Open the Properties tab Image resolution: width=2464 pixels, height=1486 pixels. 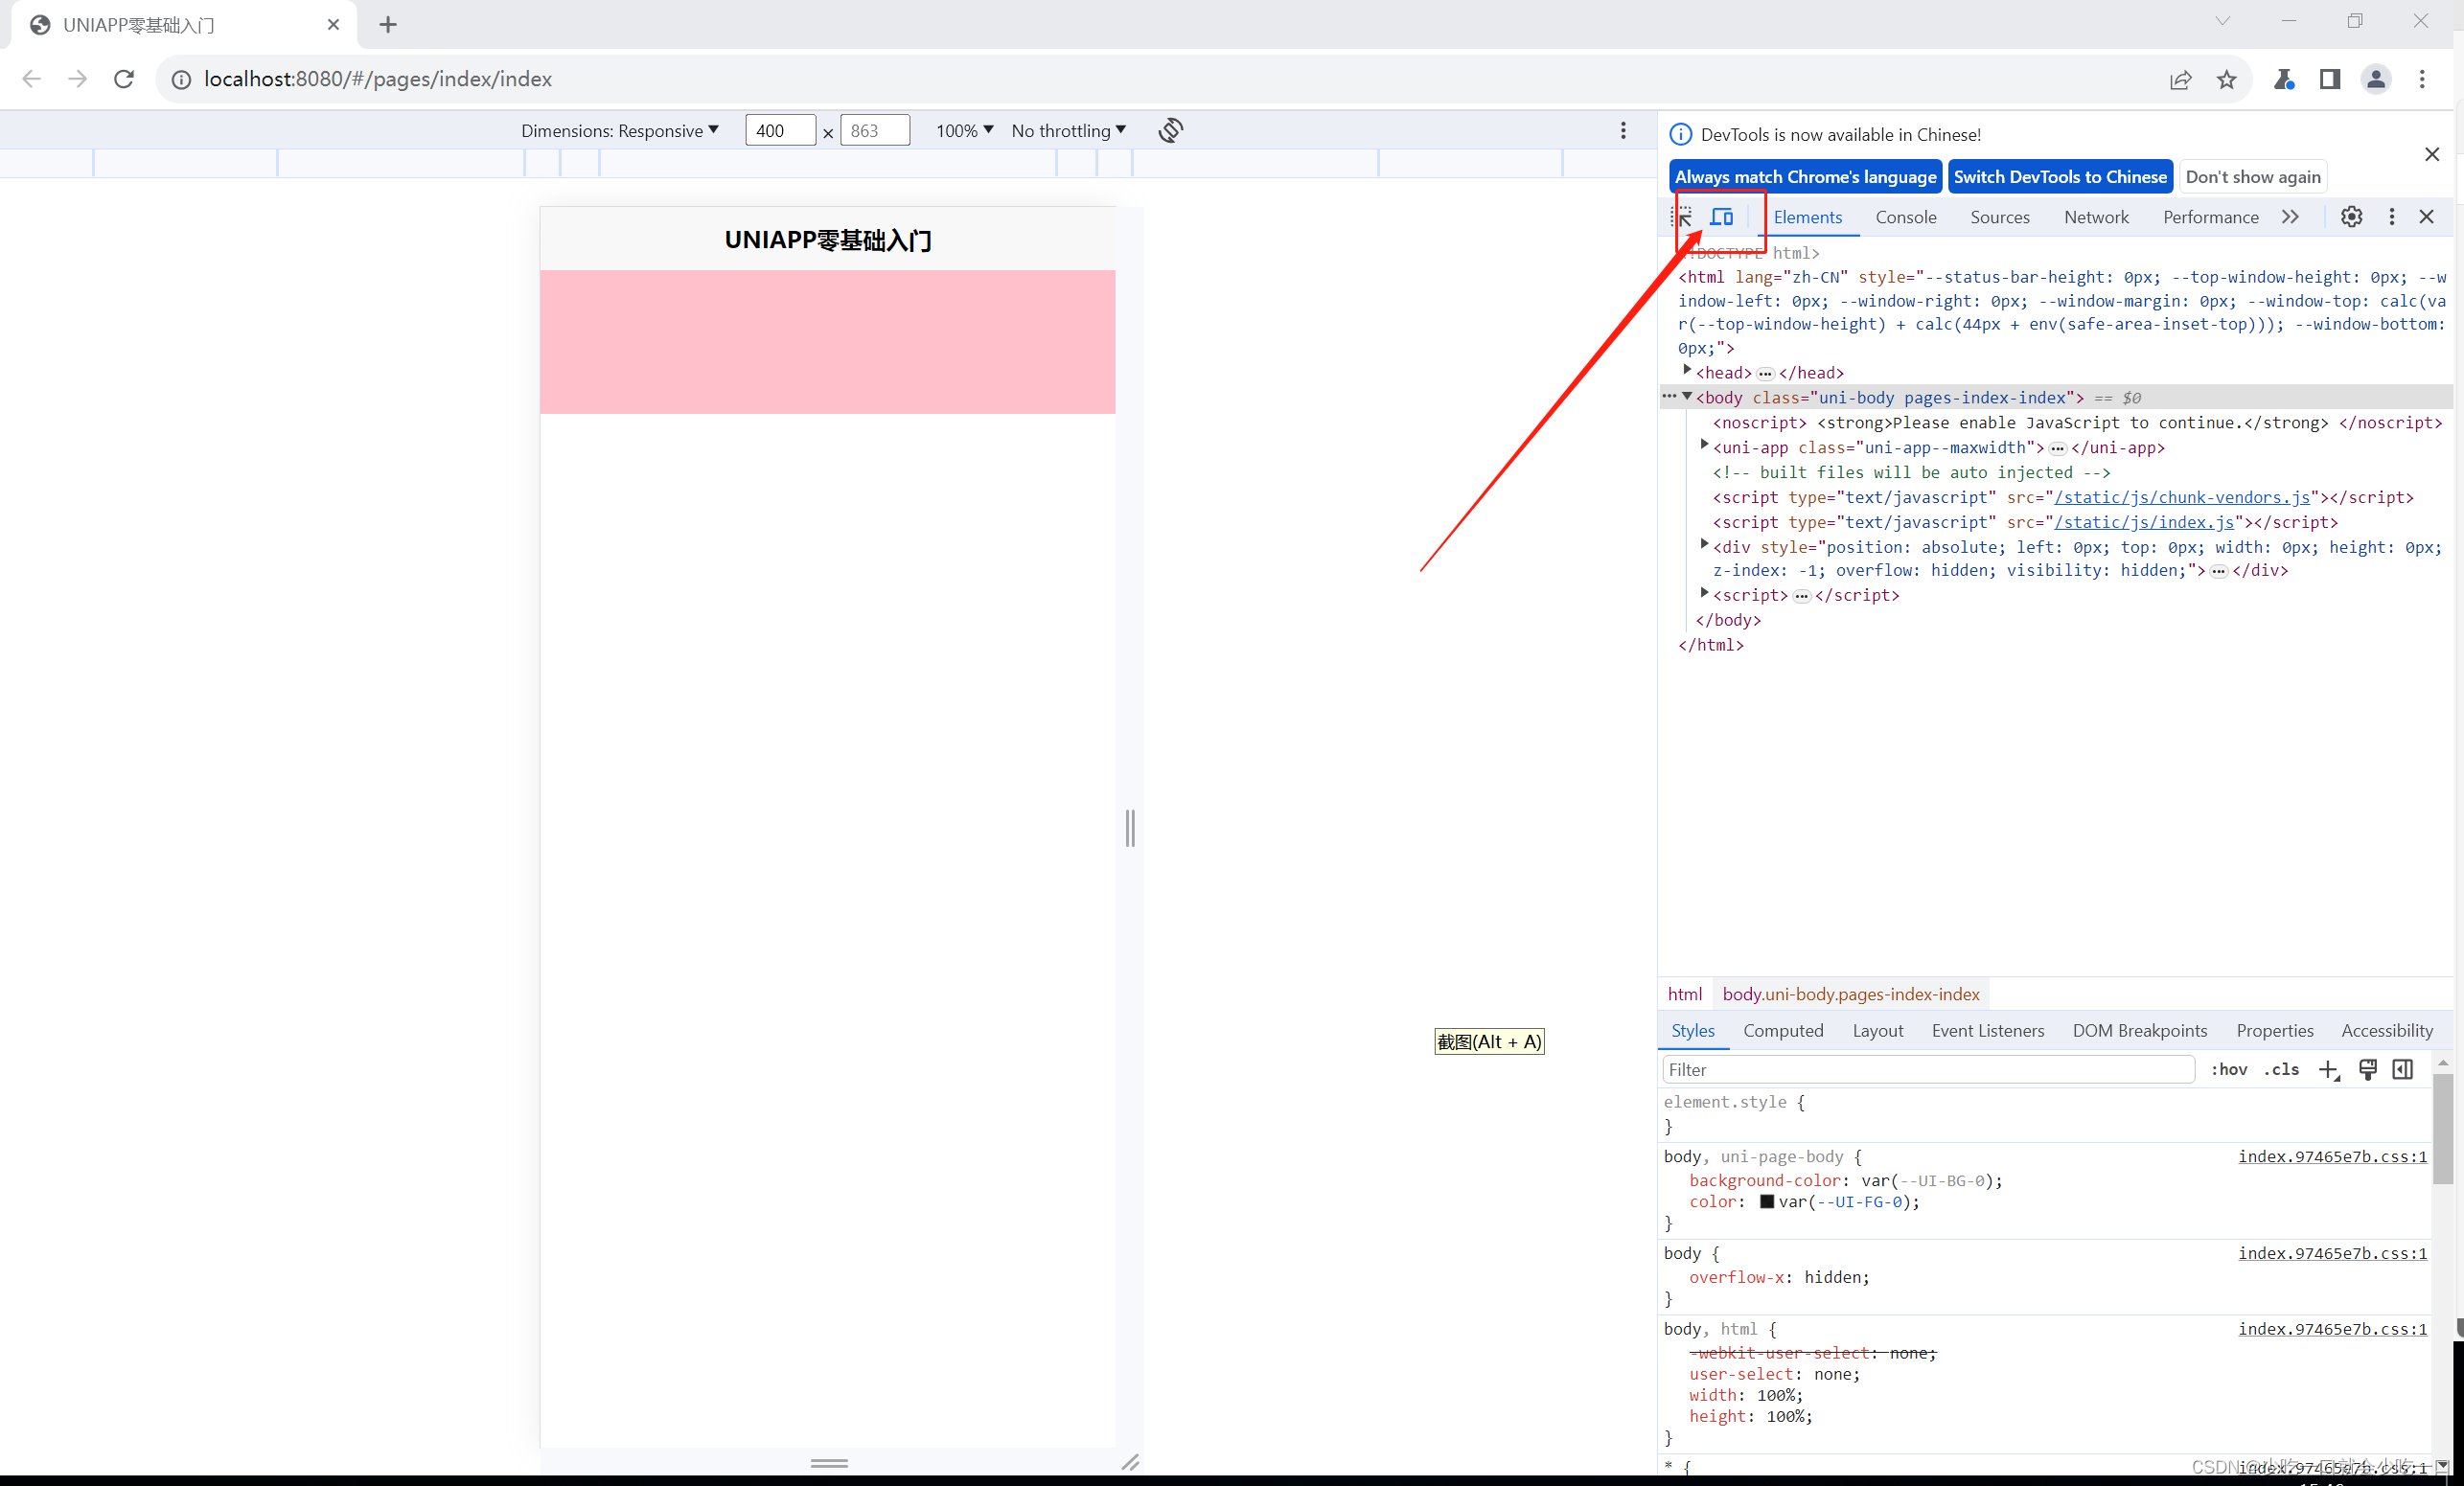[2275, 1031]
